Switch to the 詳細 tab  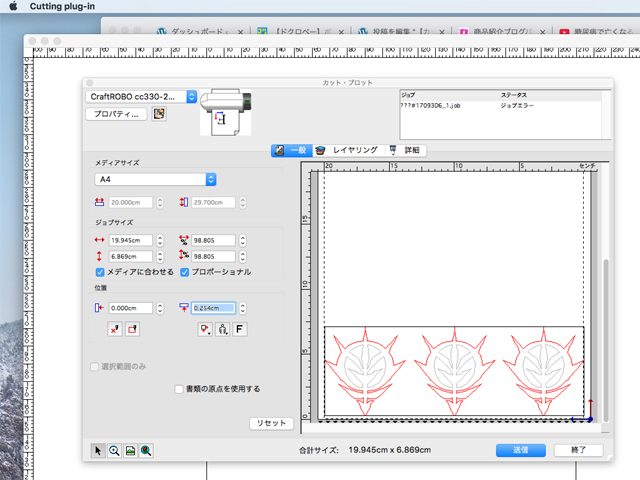405,150
